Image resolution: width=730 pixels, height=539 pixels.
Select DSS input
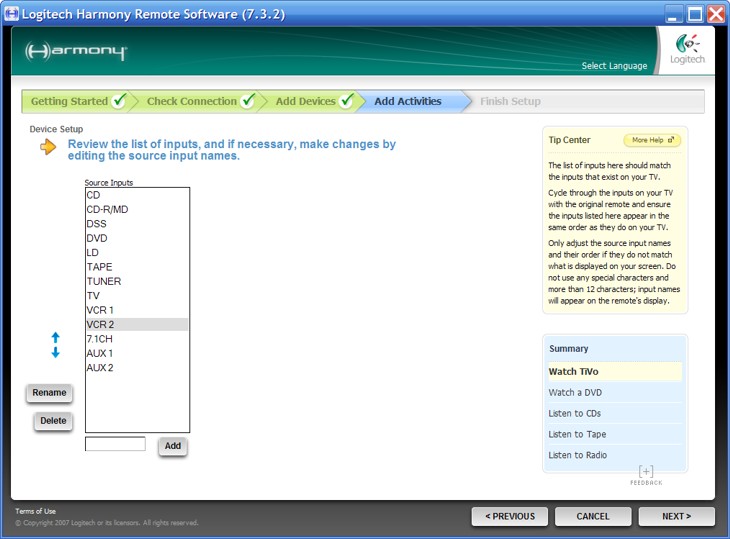(x=137, y=224)
